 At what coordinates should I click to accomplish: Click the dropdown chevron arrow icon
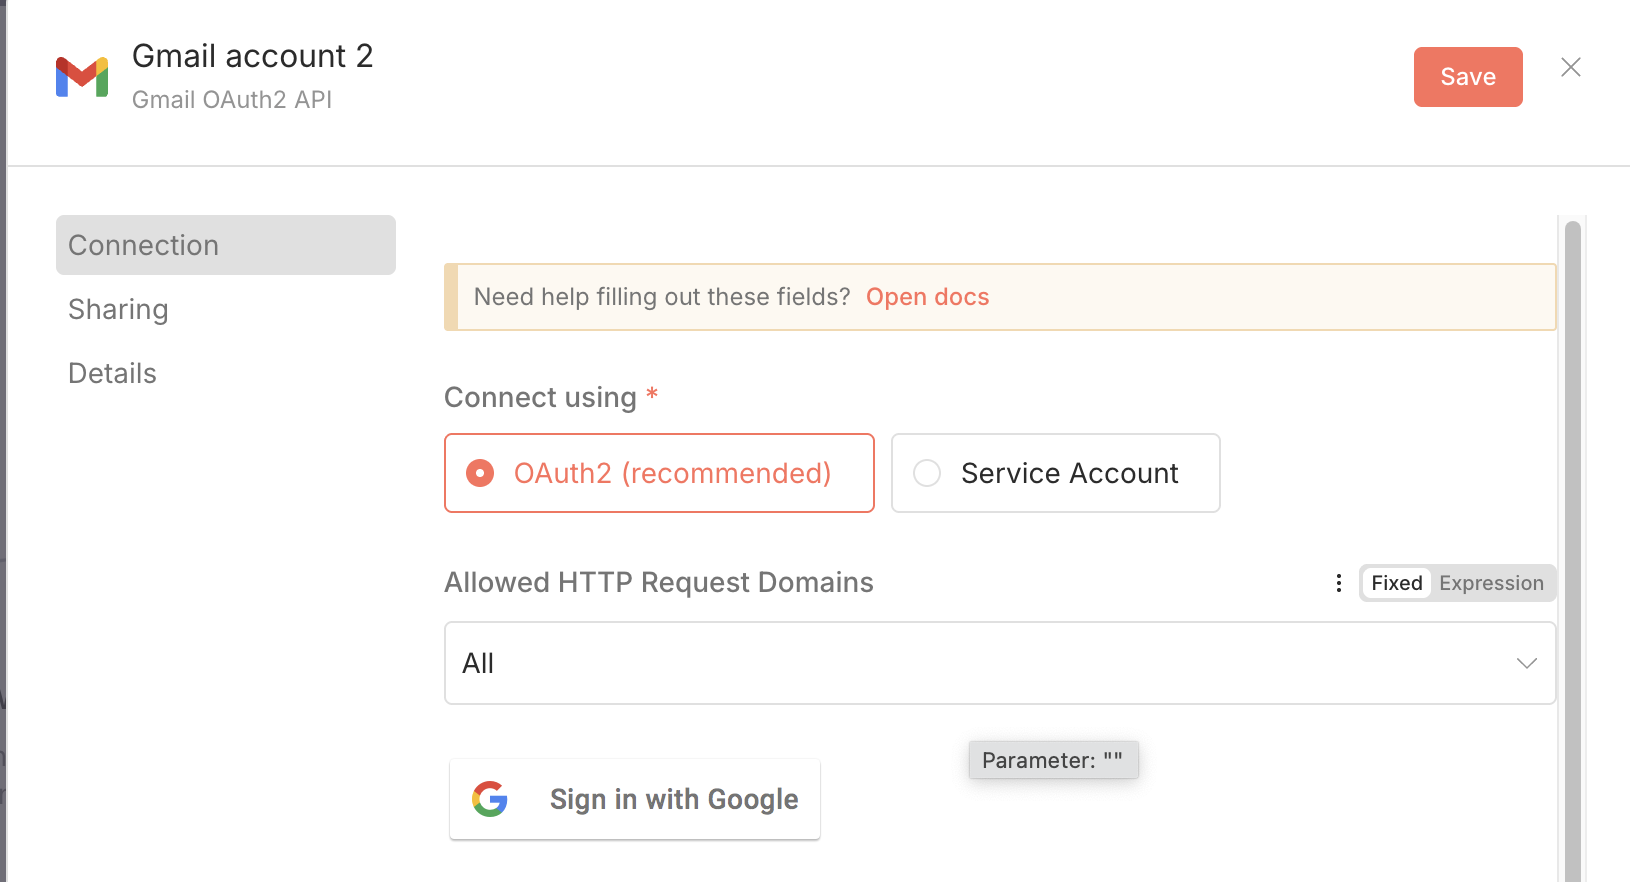pos(1526,663)
